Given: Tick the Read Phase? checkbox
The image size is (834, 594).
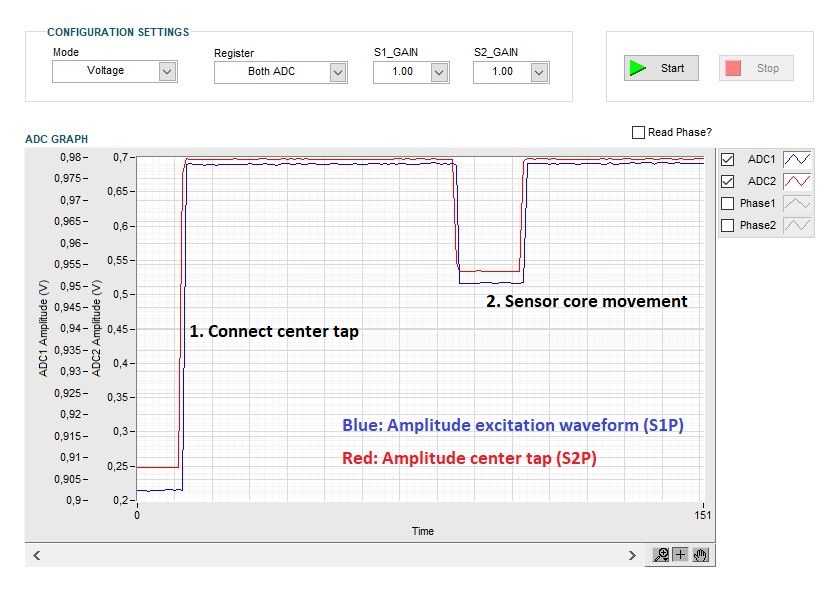Looking at the screenshot, I should pyautogui.click(x=638, y=132).
